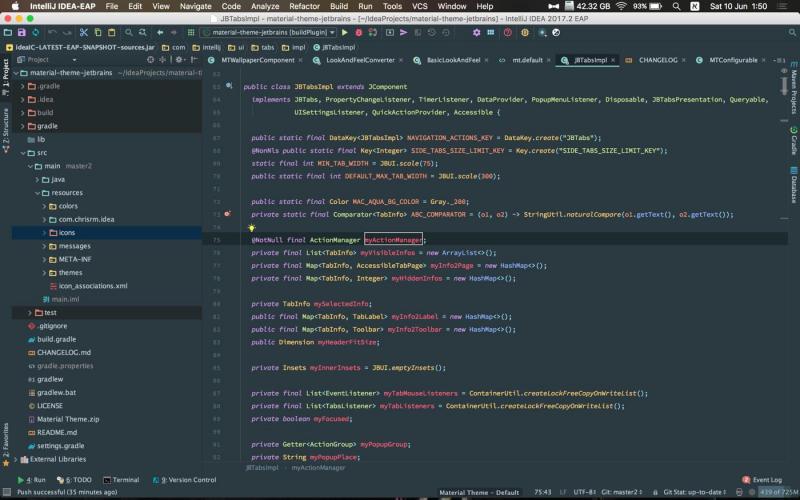Screen dimensions: 800x500
Task: Open the Analyze menu
Action: [x=265, y=6]
